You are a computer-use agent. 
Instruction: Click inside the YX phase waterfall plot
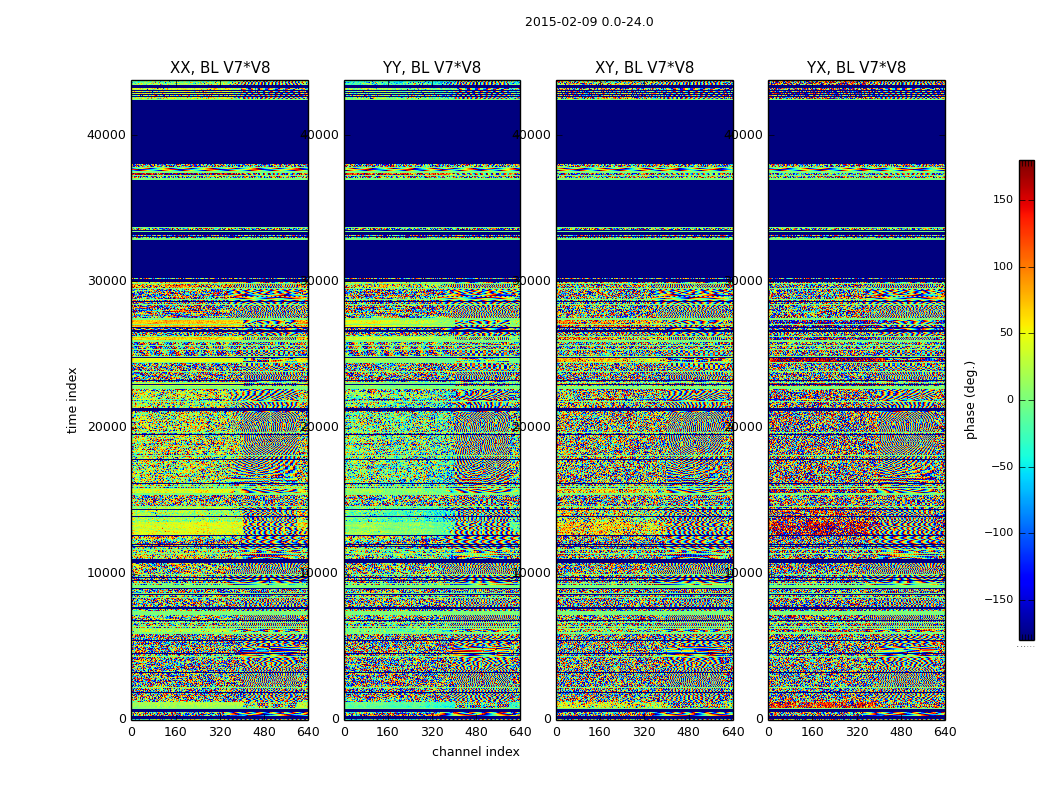pyautogui.click(x=857, y=400)
